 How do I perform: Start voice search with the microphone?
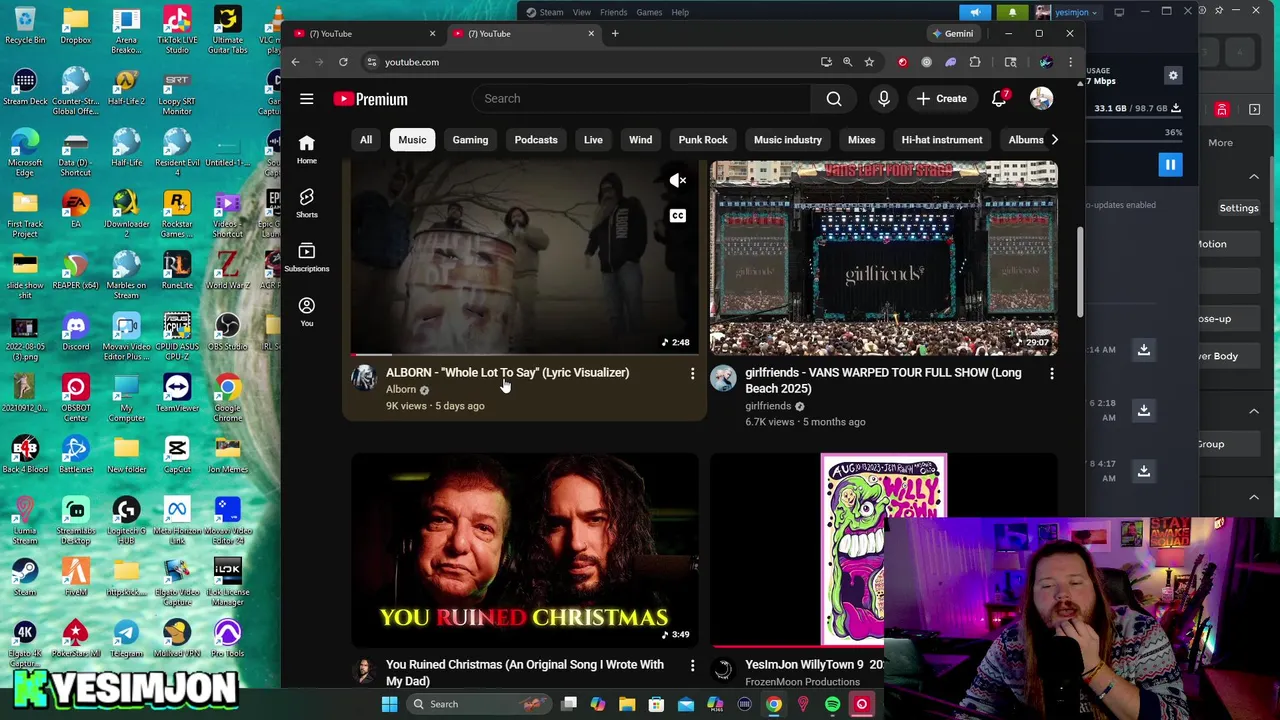tap(884, 98)
